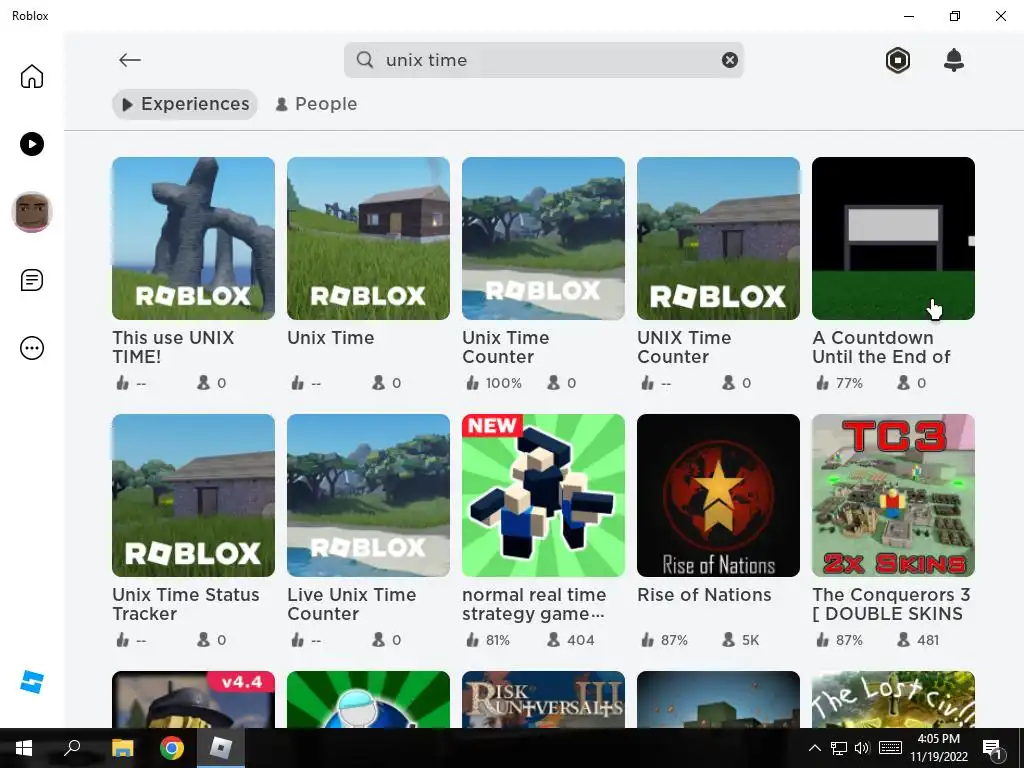Image resolution: width=1024 pixels, height=768 pixels.
Task: Click the Unix Time Status Tracker title
Action: (x=185, y=604)
